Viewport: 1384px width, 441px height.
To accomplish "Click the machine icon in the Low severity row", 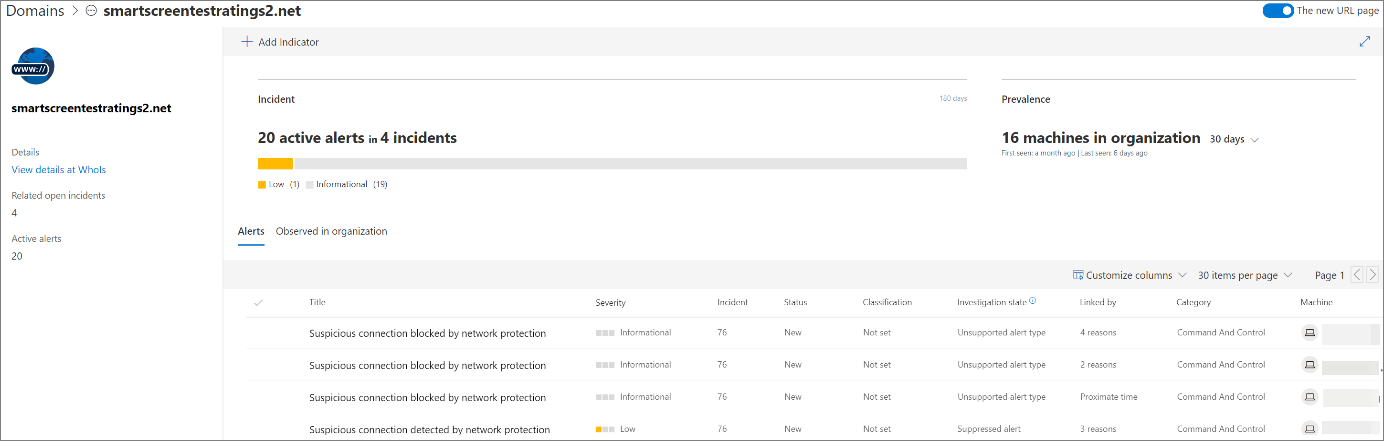I will pos(1309,429).
